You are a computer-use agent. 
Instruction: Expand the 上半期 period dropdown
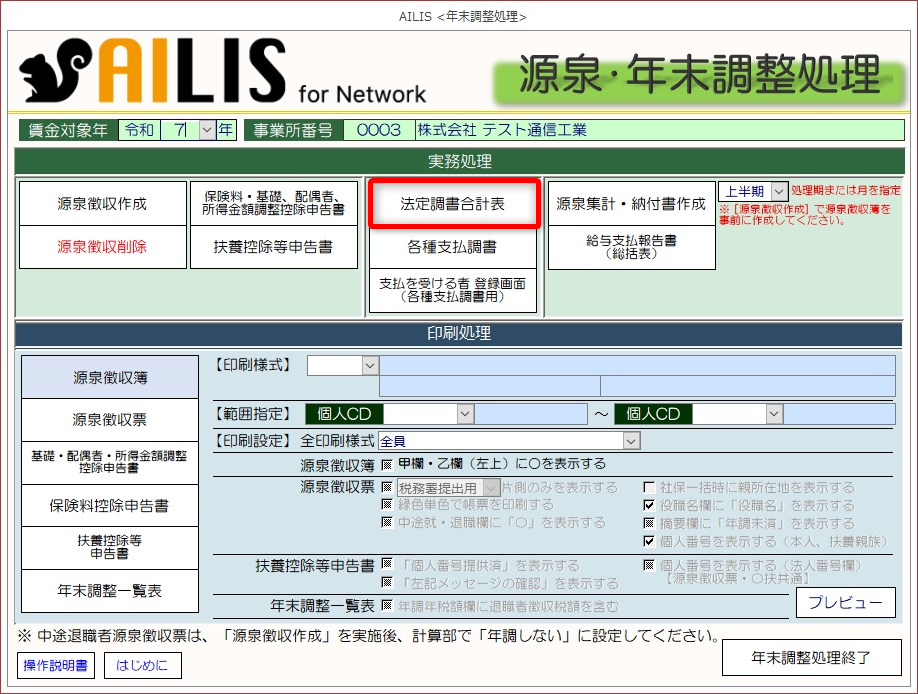(x=779, y=191)
